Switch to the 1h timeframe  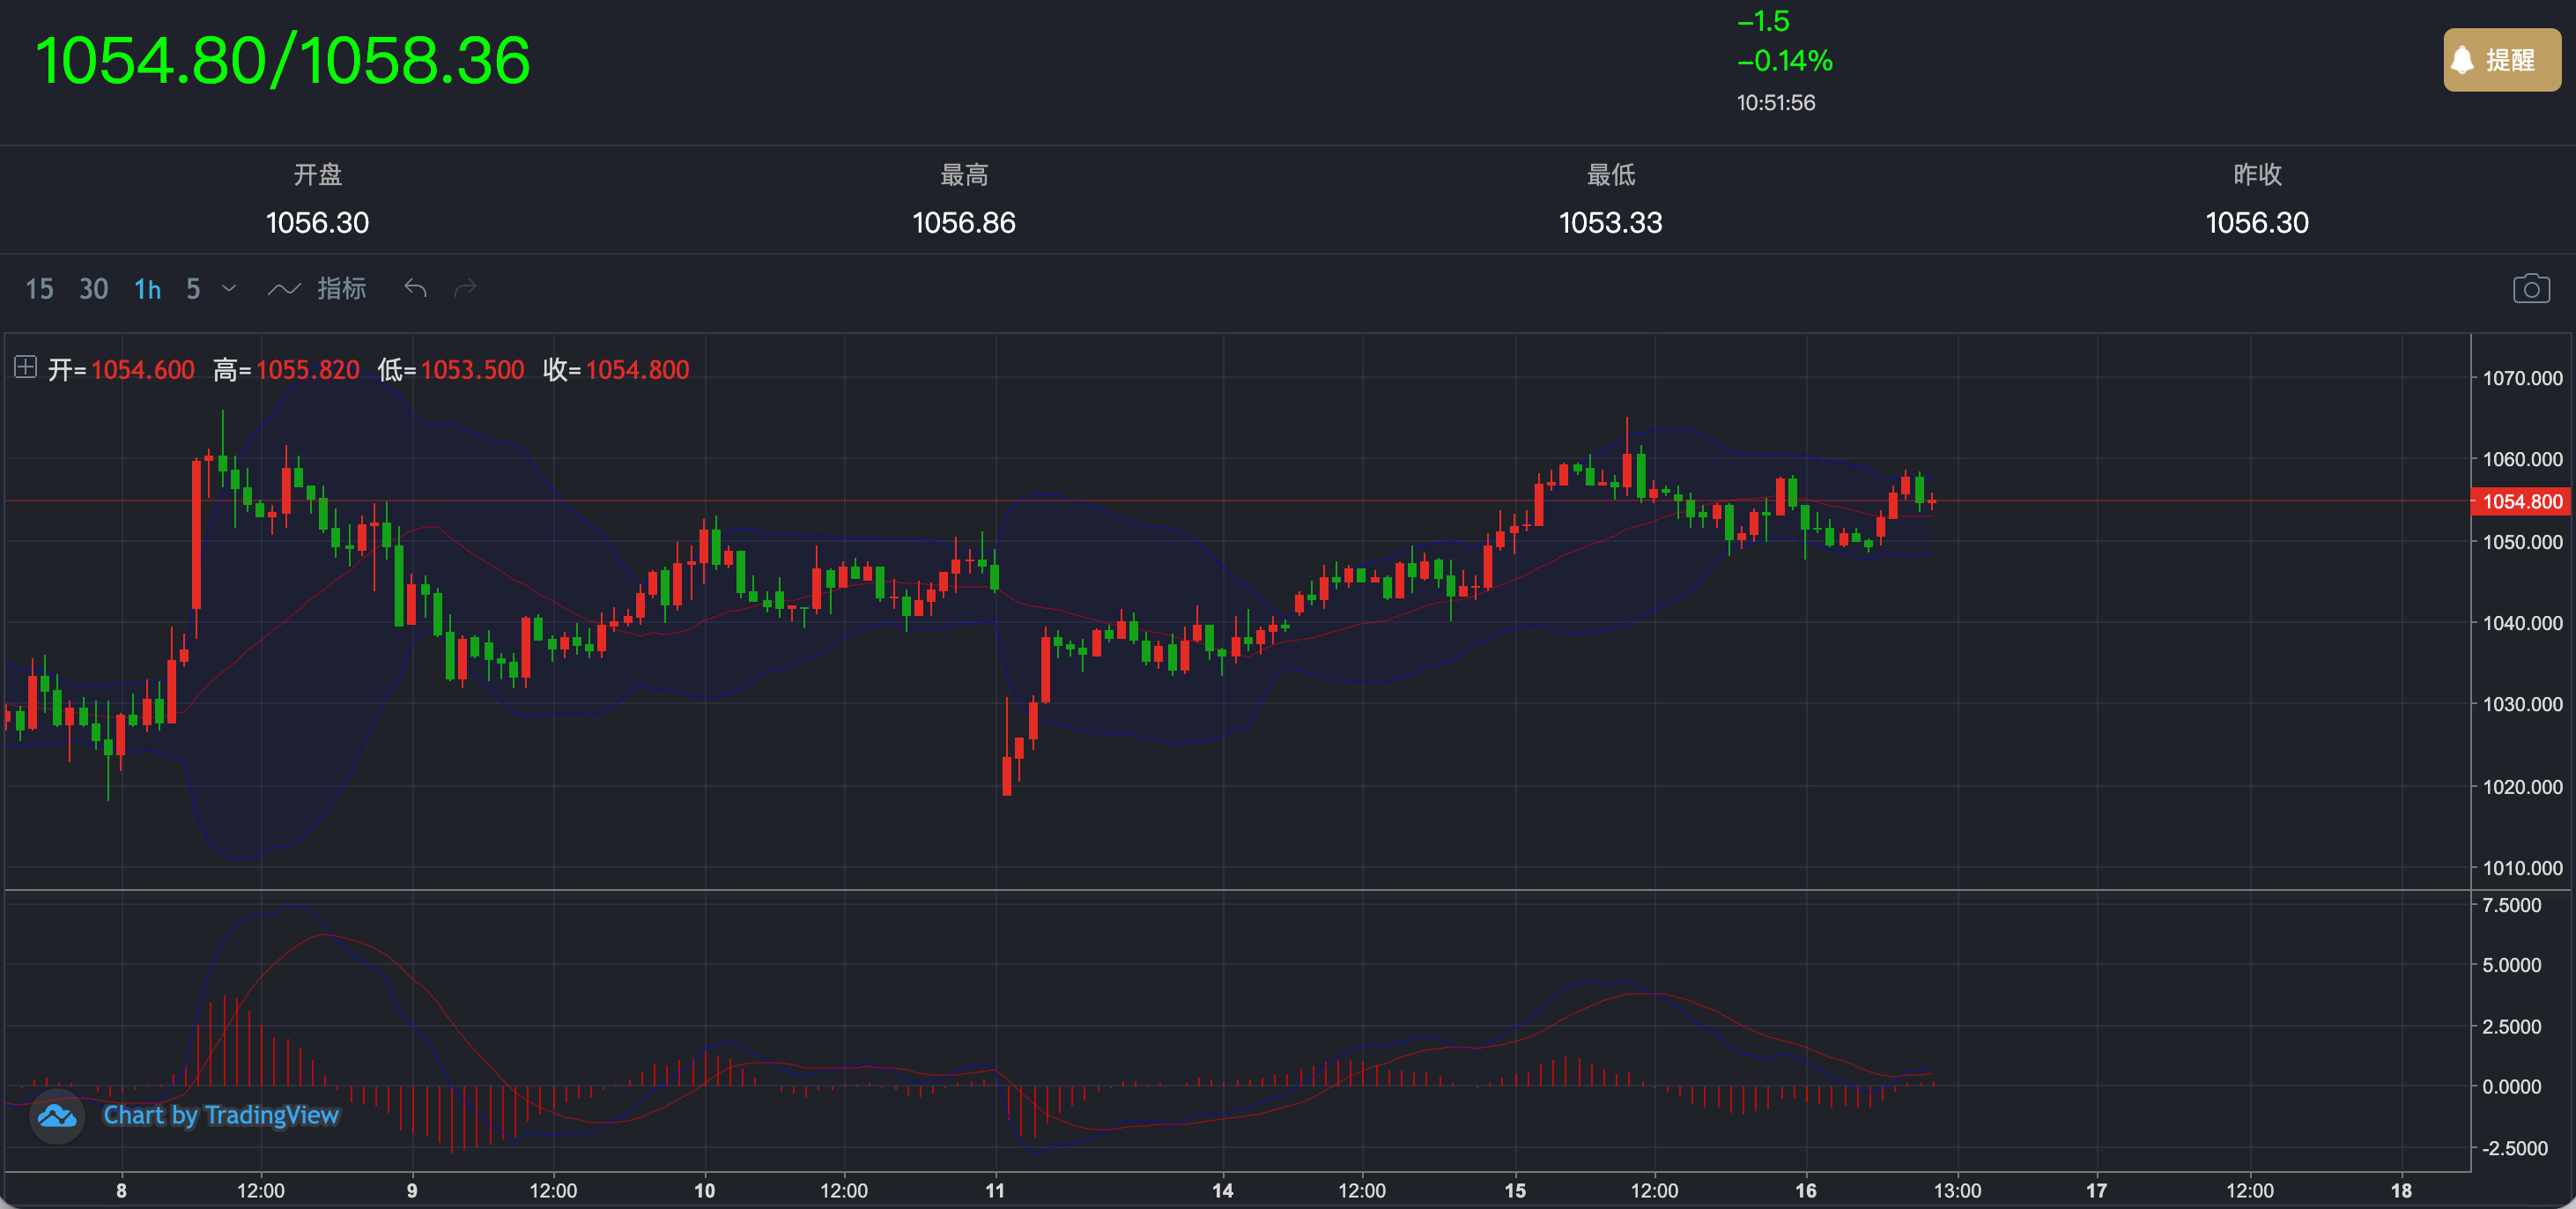coord(147,289)
